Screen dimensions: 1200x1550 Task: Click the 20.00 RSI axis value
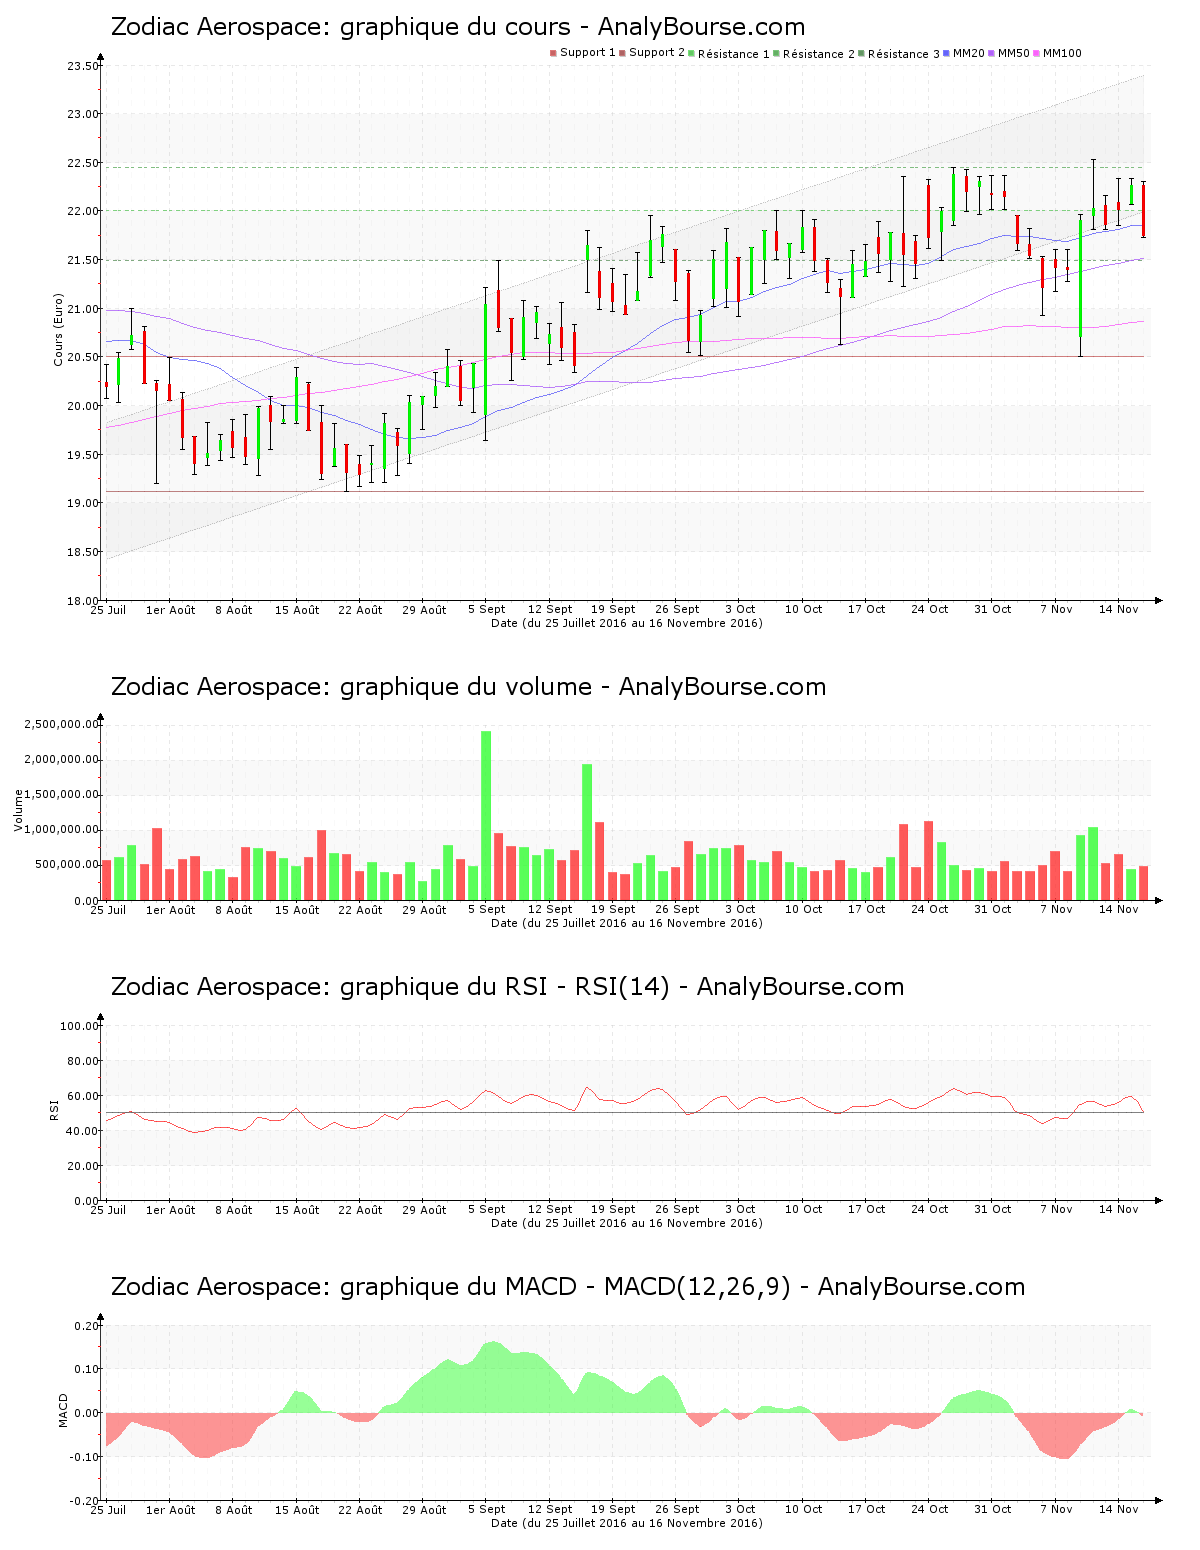[x=82, y=1166]
